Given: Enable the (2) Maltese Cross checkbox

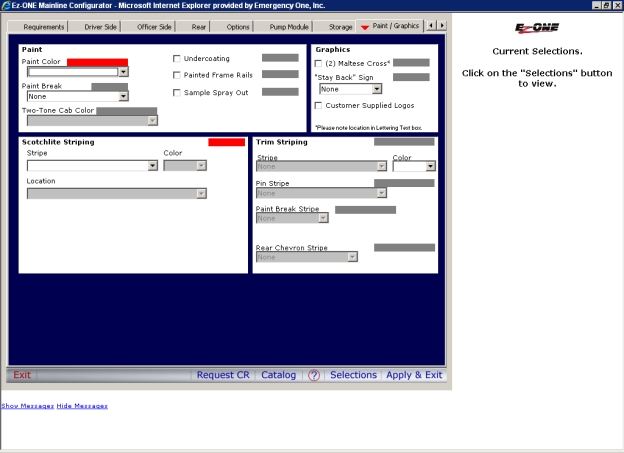Looking at the screenshot, I should 318,64.
